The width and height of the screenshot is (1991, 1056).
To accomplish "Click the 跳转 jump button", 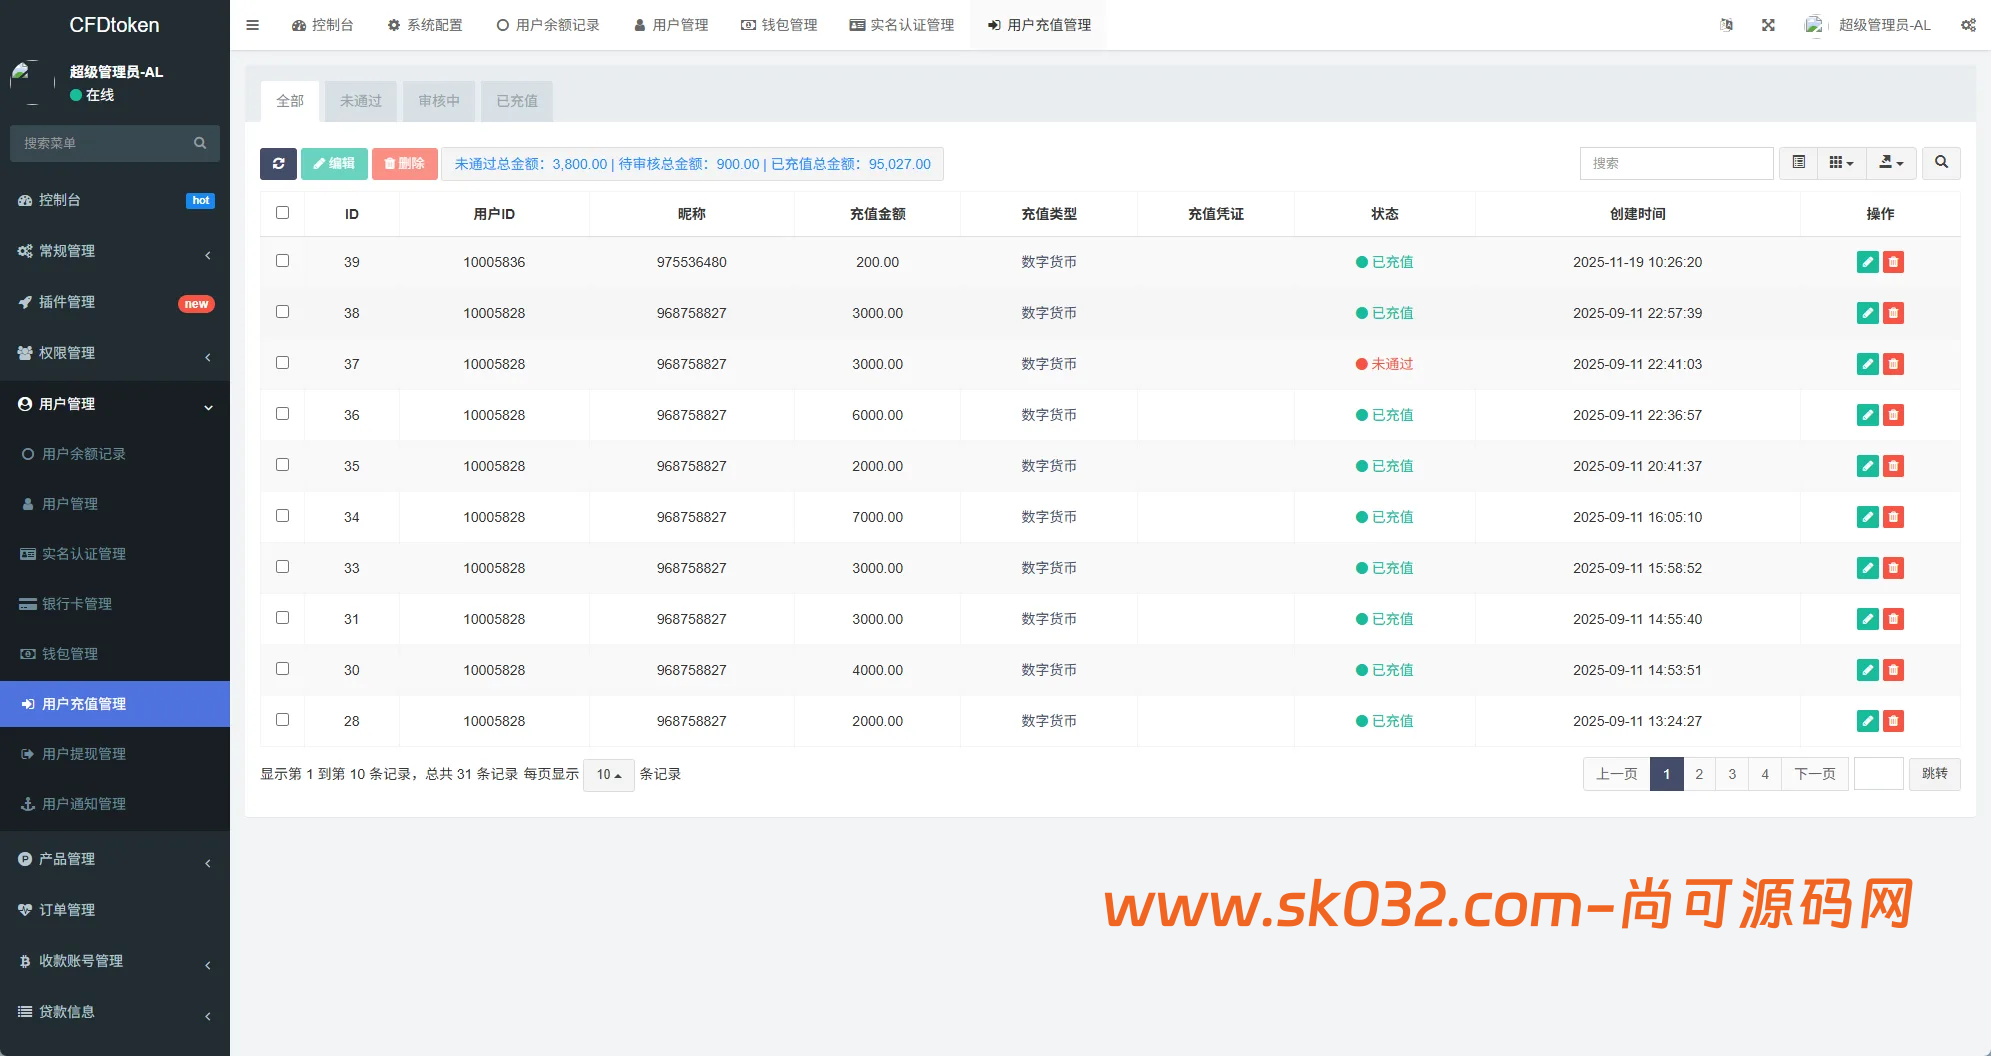I will coord(1934,774).
